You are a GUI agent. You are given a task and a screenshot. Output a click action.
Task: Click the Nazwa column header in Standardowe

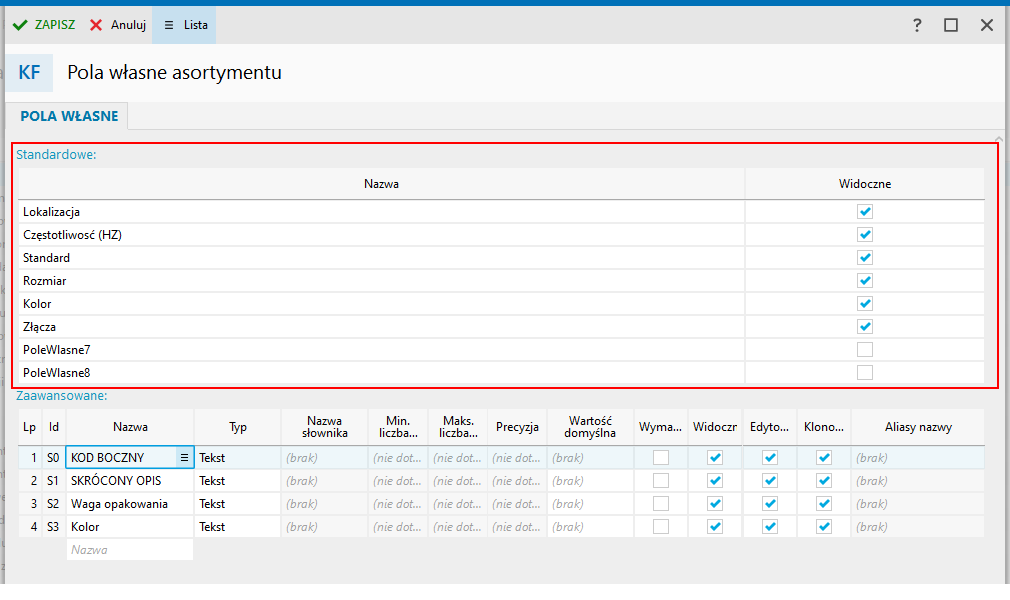coord(381,184)
